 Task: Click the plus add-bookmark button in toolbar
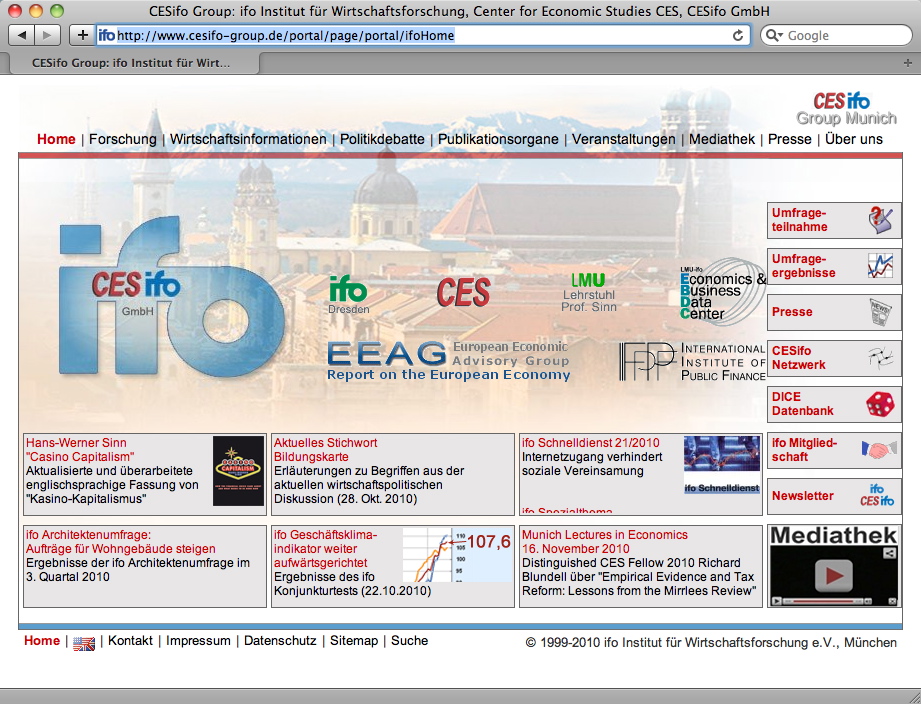pyautogui.click(x=83, y=35)
